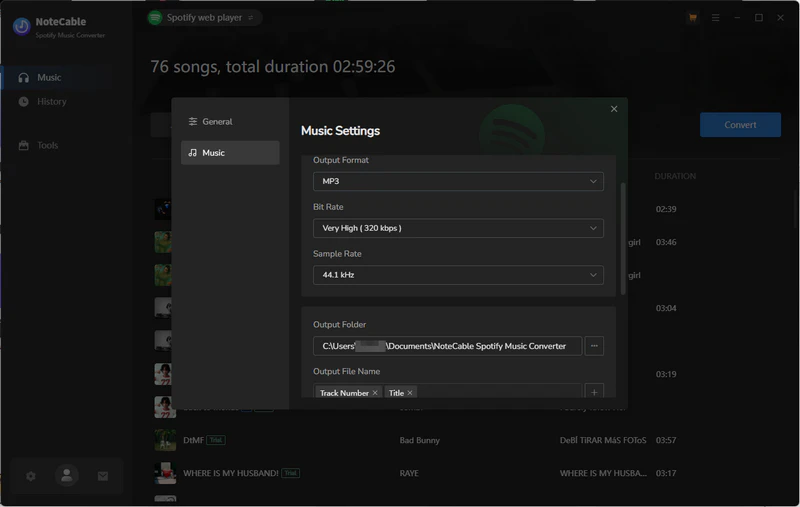Click the clock icon beside History
The width and height of the screenshot is (800, 507).
[23, 102]
